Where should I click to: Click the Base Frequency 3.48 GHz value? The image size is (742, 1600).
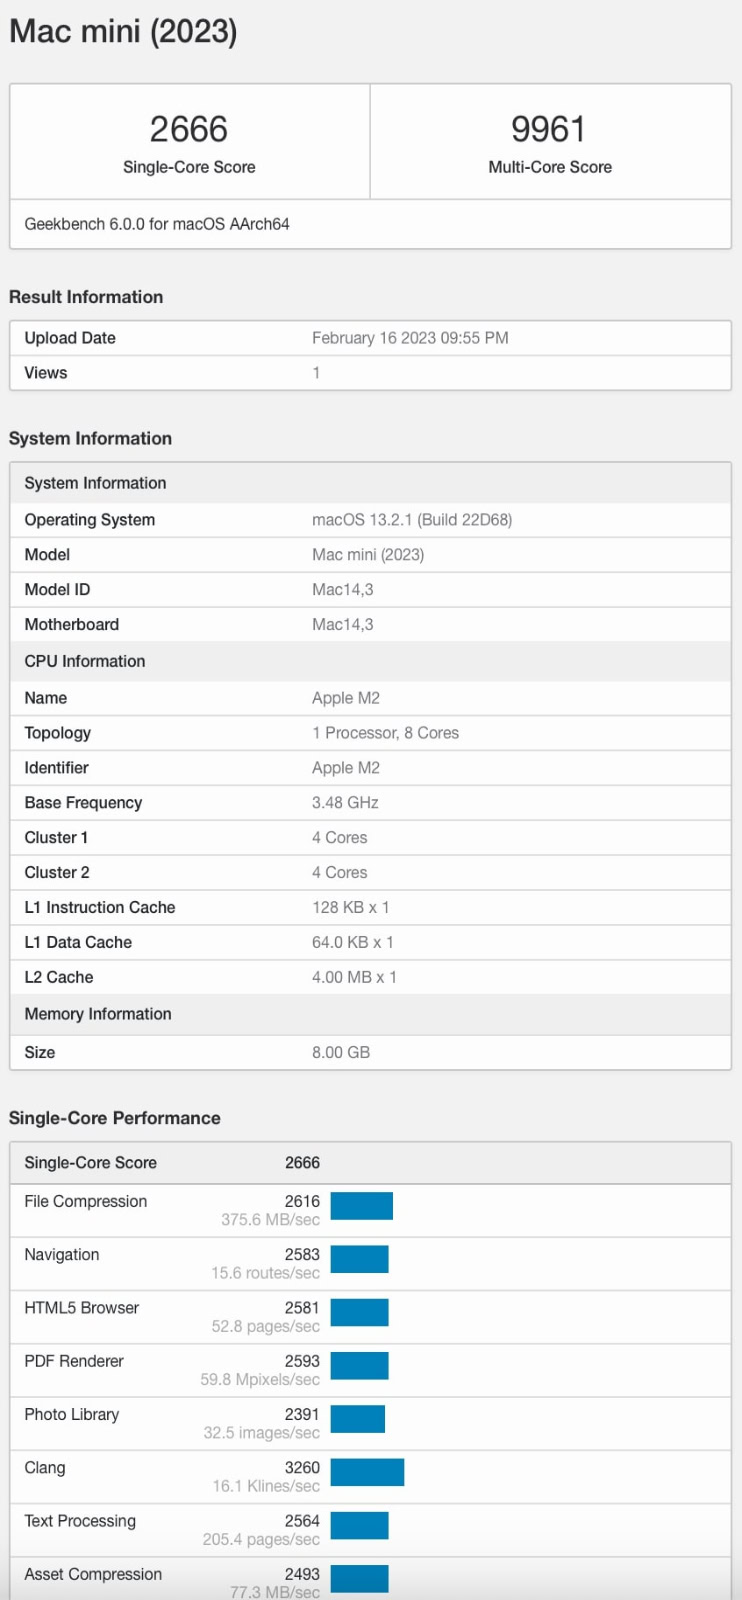pos(345,803)
